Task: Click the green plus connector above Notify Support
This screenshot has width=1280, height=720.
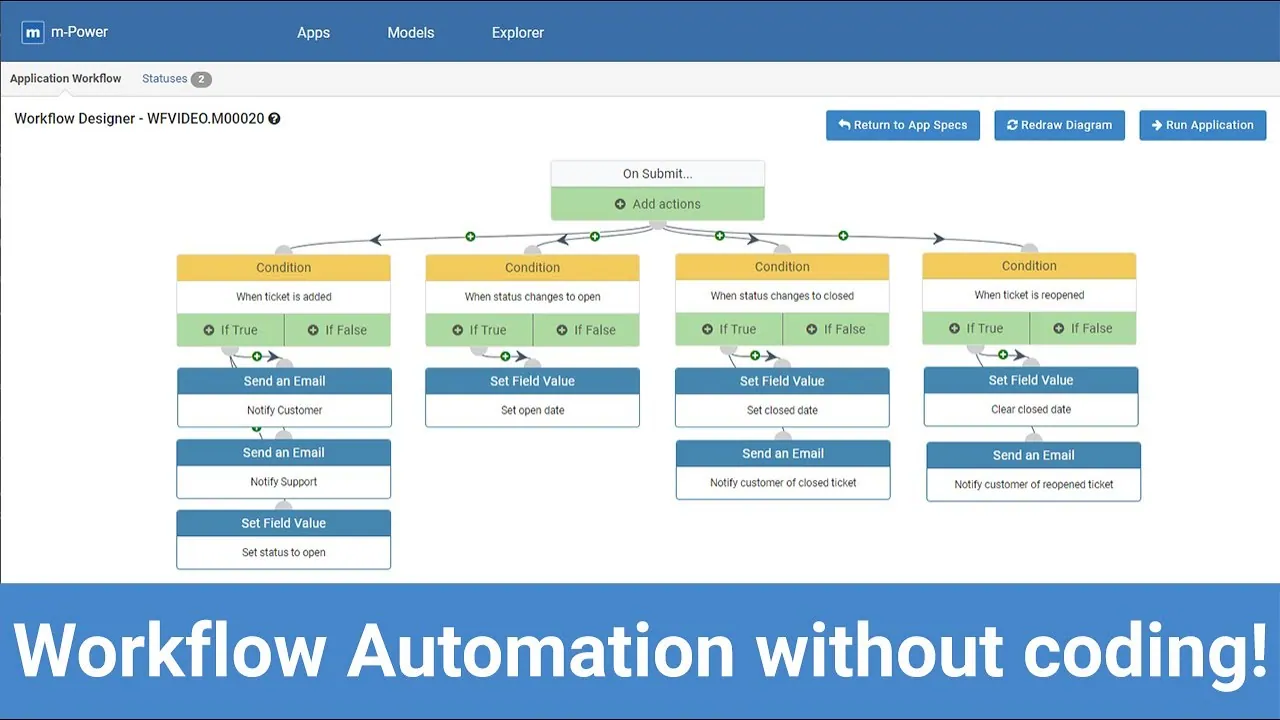Action: click(x=257, y=429)
